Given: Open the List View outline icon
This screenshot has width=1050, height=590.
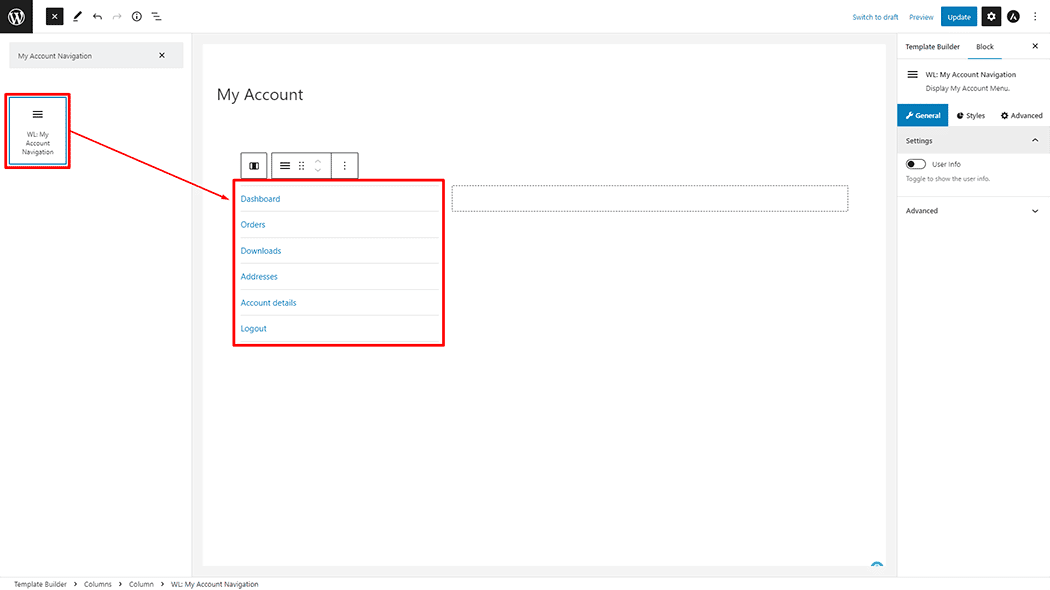Looking at the screenshot, I should click(x=156, y=16).
